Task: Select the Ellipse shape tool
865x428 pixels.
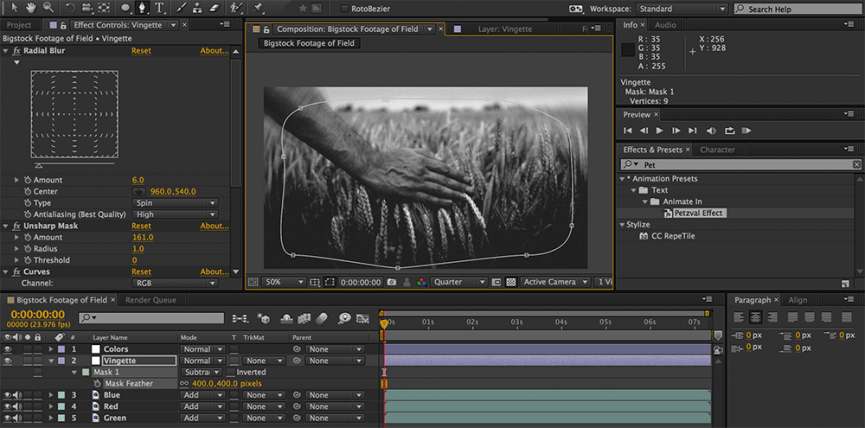Action: (126, 8)
